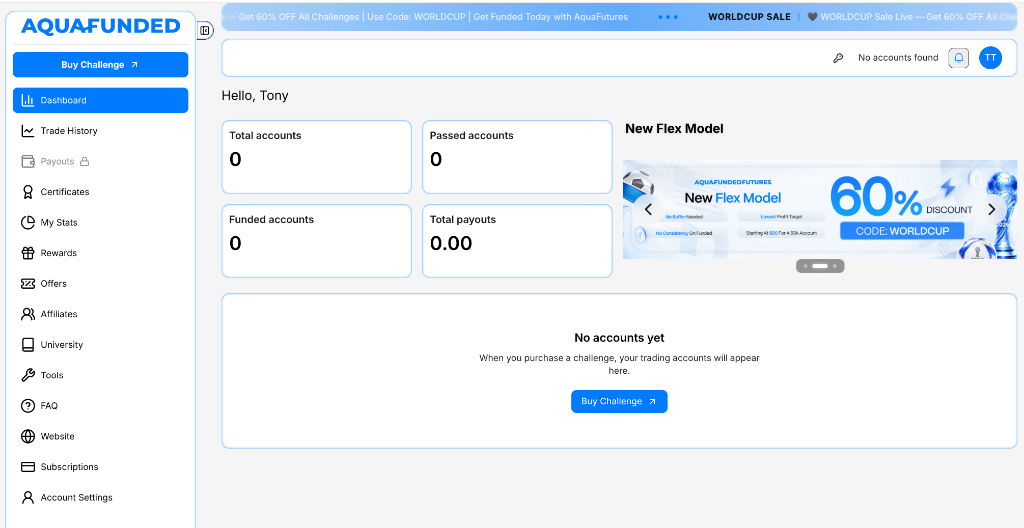
Task: Click the My Stats pie chart icon
Action: [27, 222]
